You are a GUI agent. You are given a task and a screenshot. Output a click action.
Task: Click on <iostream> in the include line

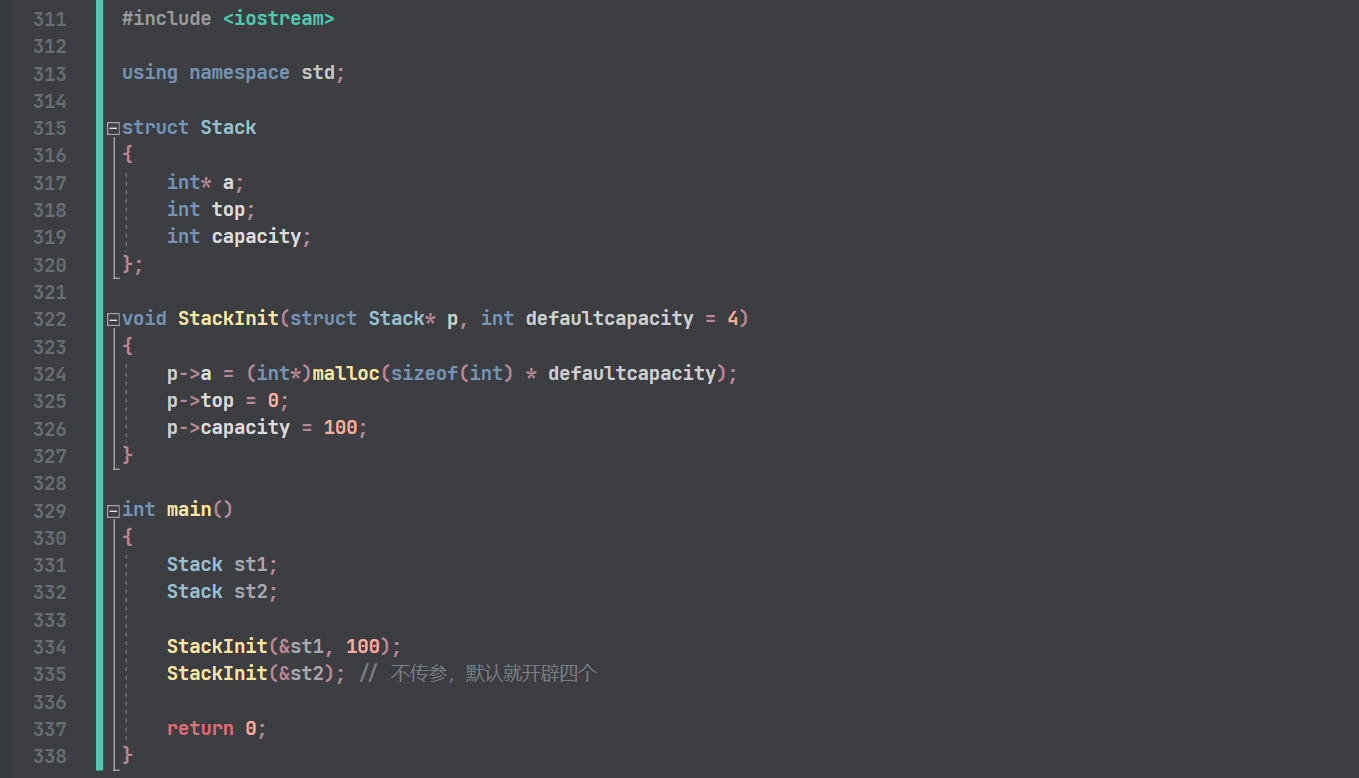pyautogui.click(x=279, y=18)
